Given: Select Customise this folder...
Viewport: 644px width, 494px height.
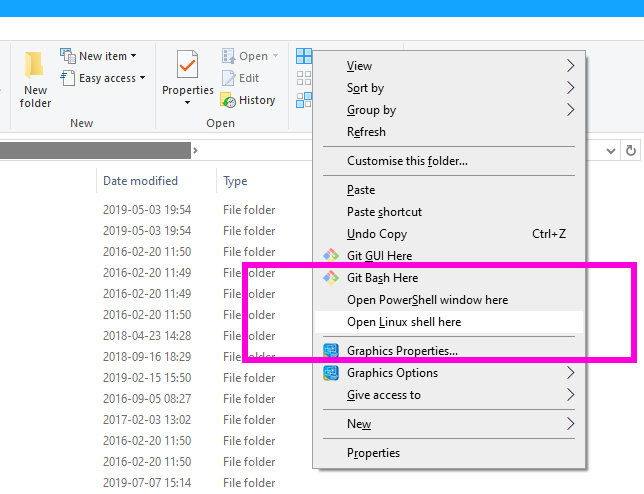Looking at the screenshot, I should (449, 161).
